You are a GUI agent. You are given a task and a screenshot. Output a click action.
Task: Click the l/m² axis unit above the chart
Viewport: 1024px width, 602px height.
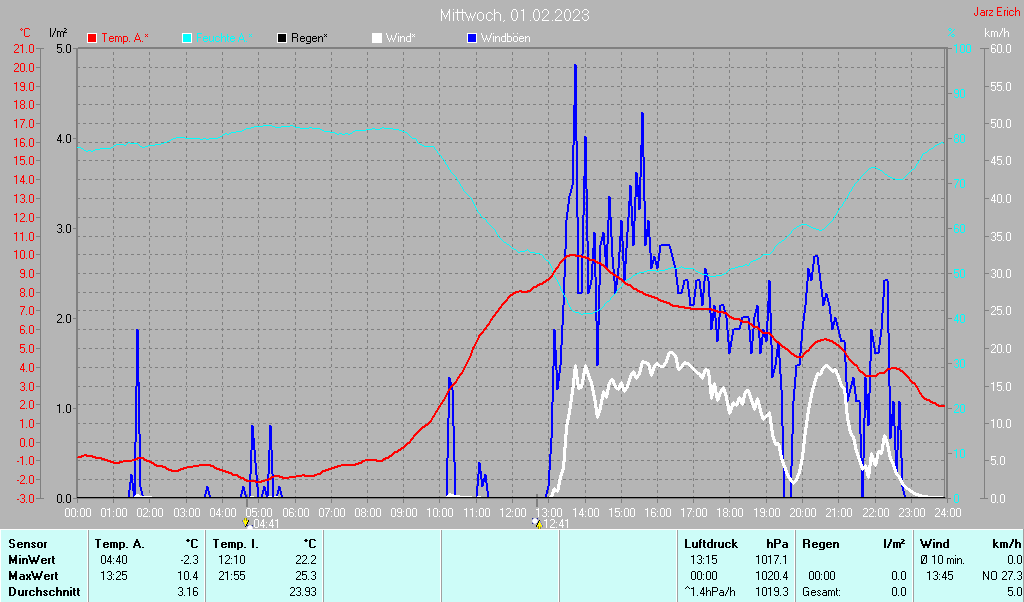pos(58,33)
